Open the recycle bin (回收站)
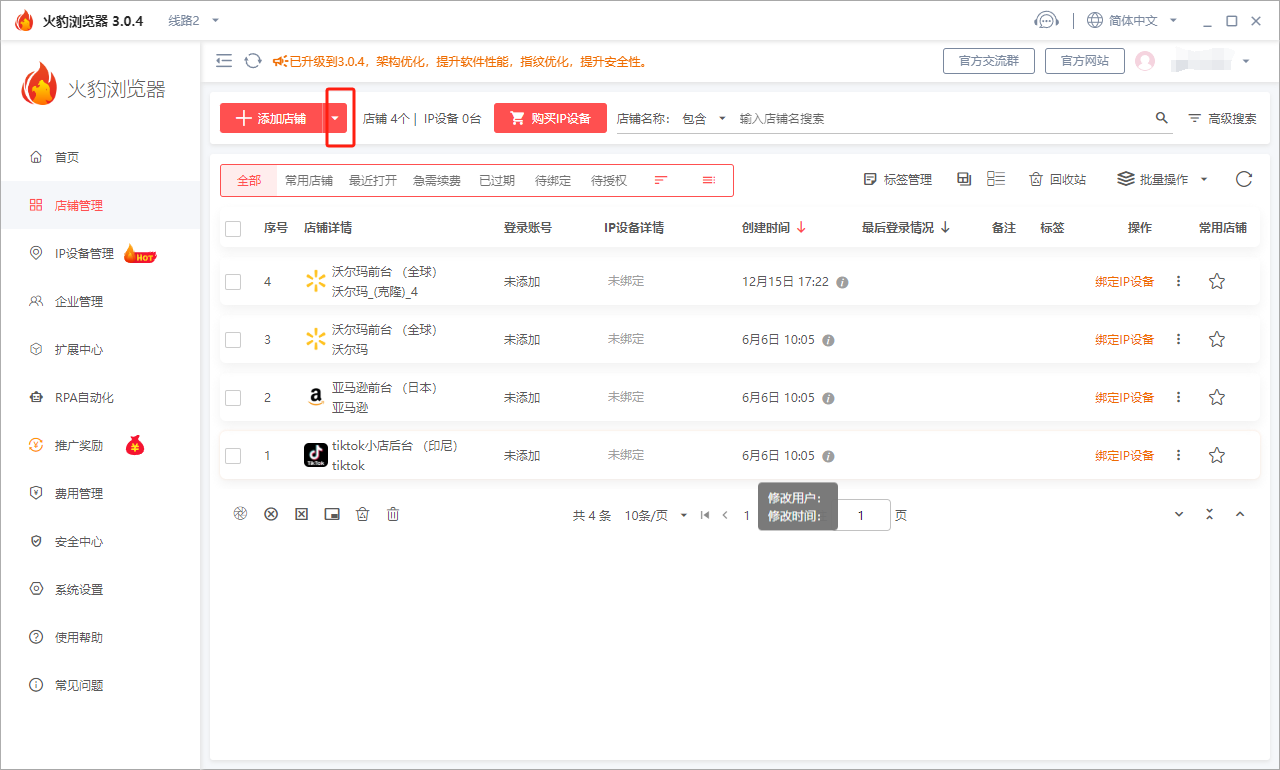 pos(1057,180)
